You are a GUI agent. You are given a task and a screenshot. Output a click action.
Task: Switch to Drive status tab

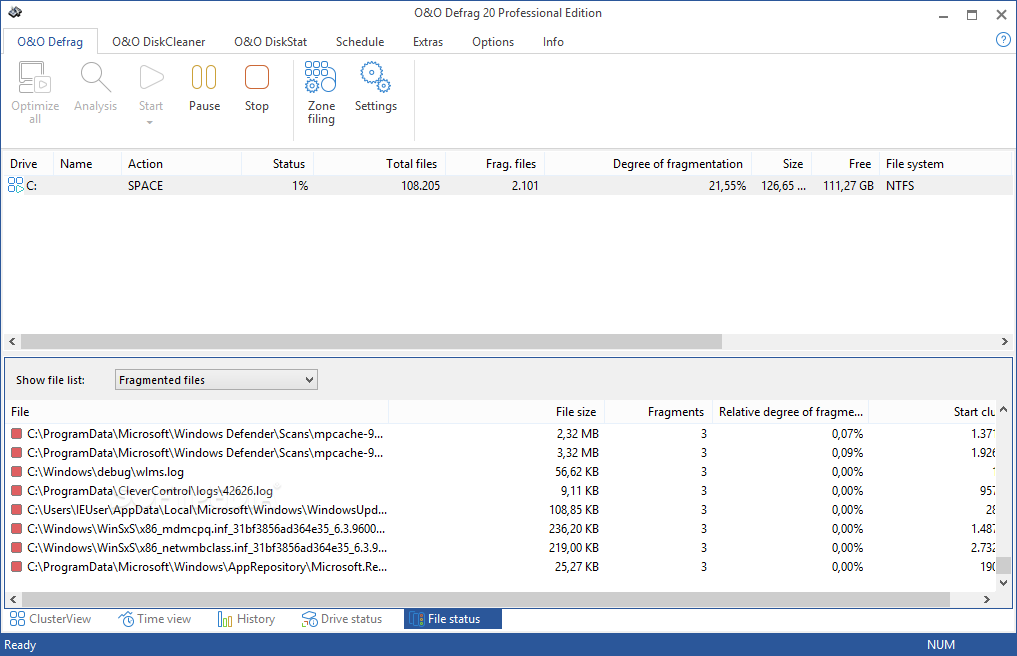[342, 619]
